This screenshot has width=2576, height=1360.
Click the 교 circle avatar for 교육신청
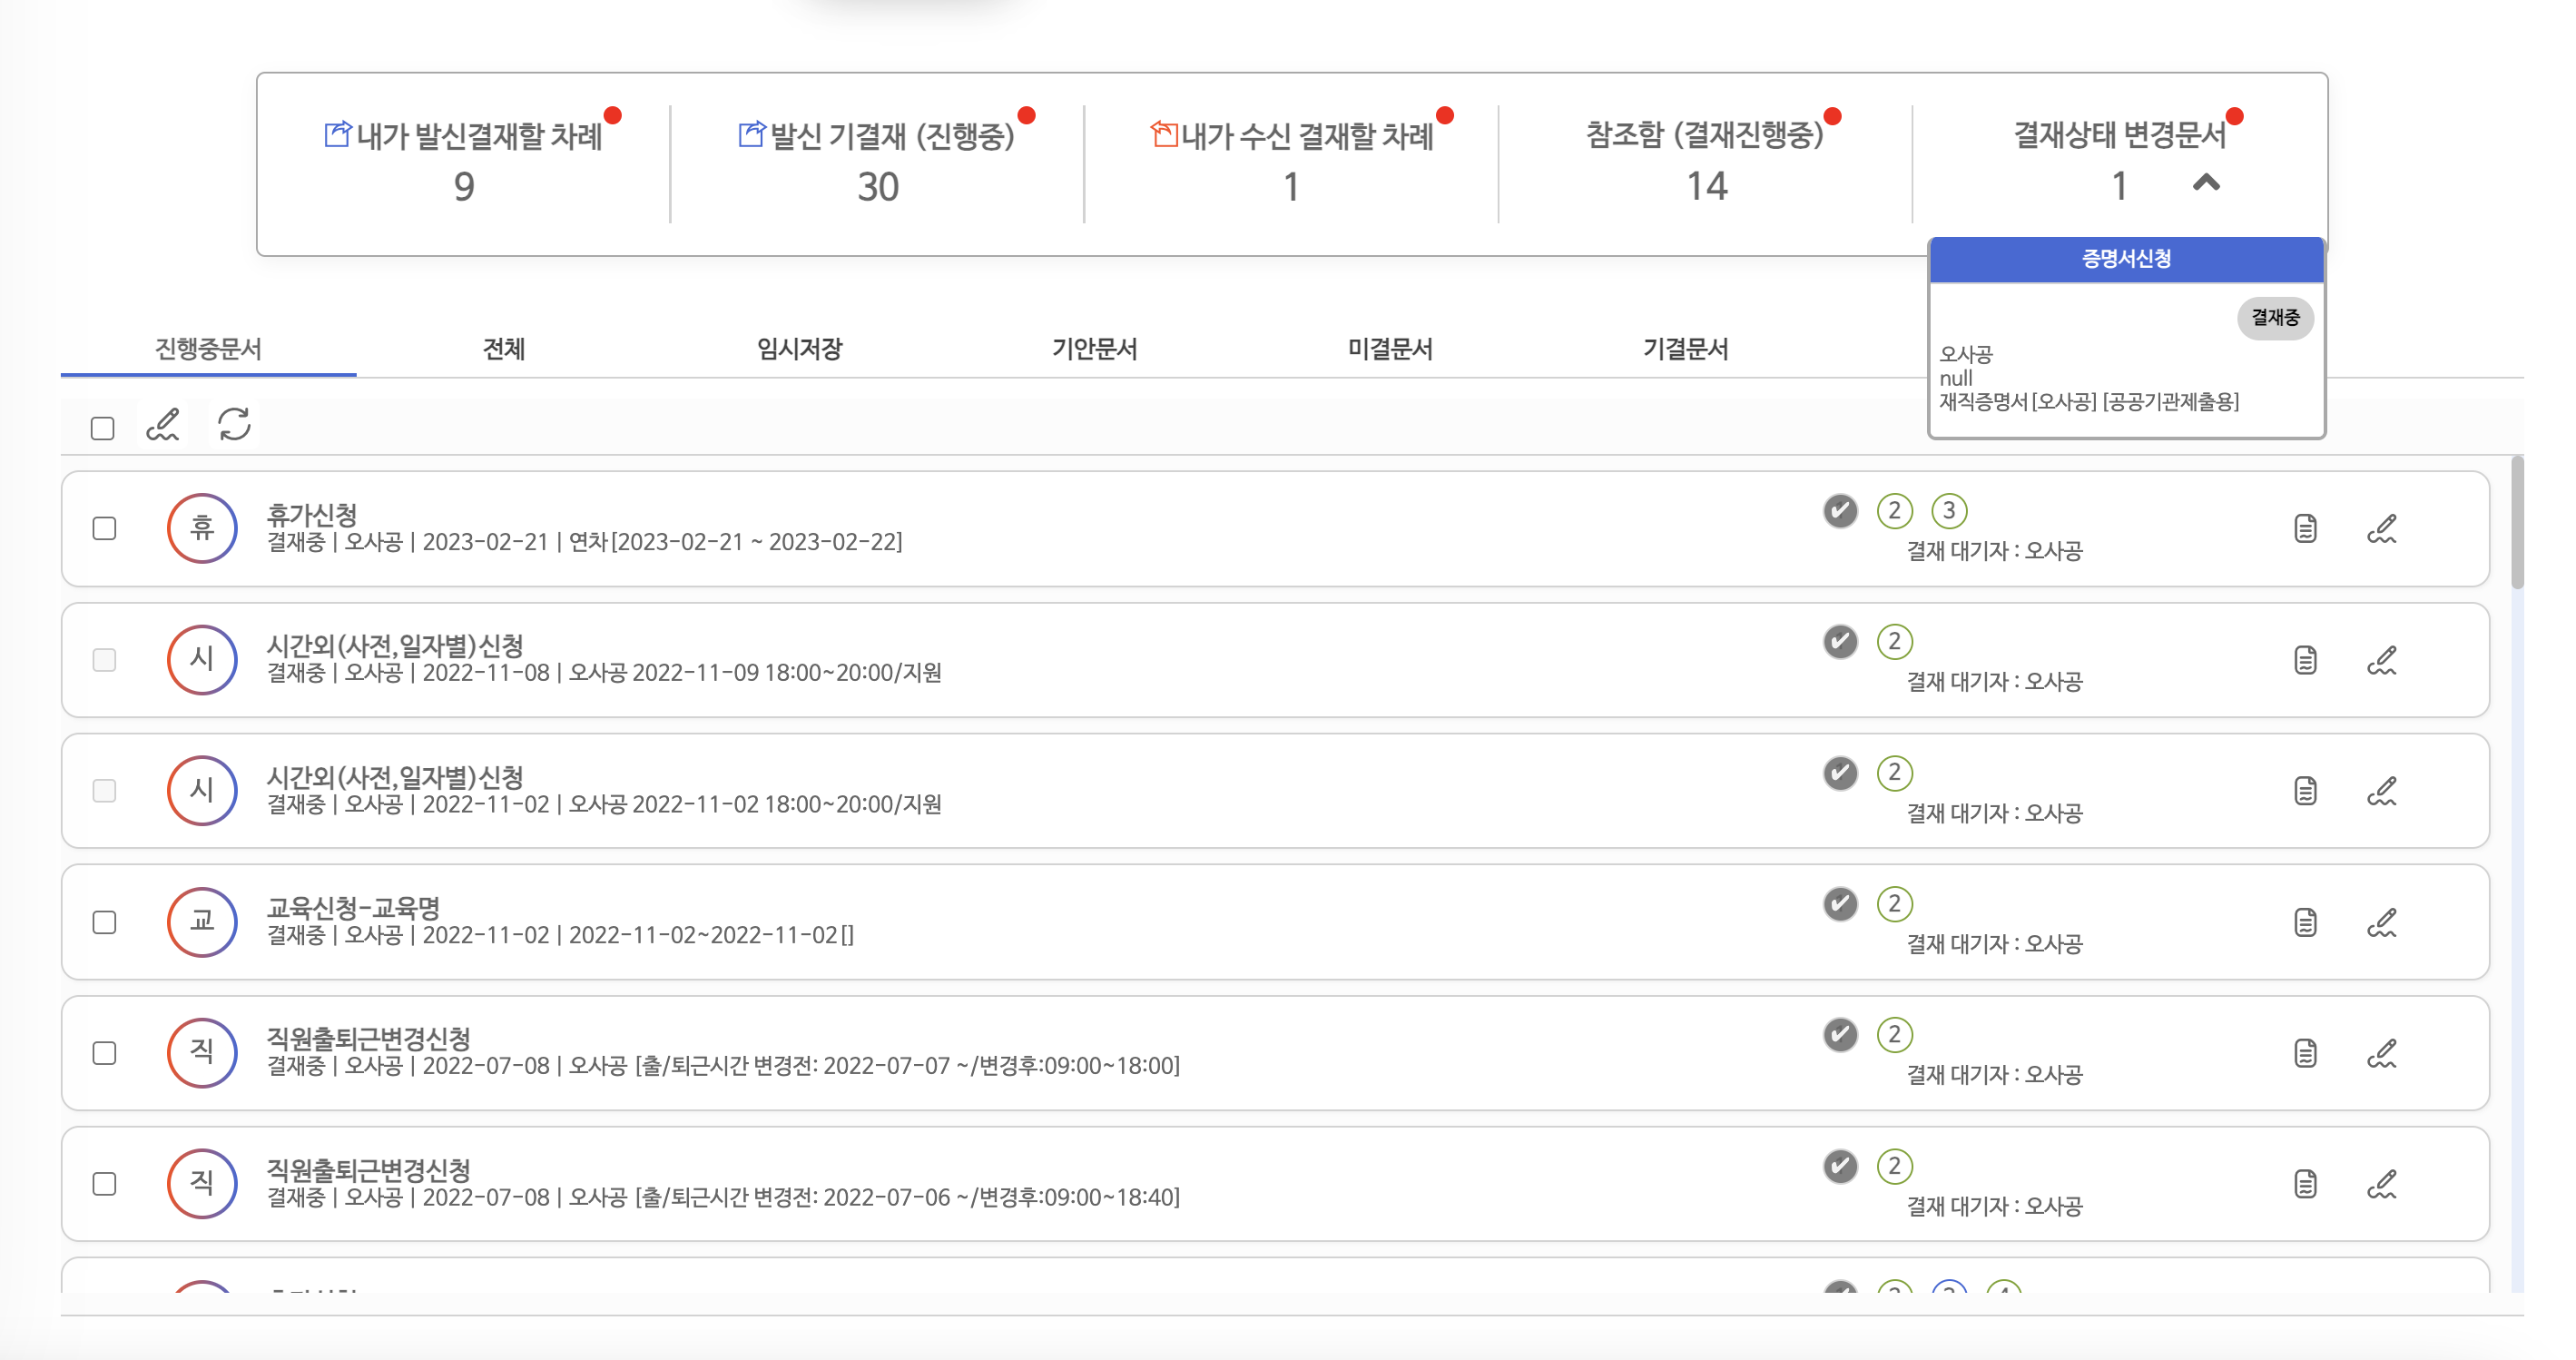pyautogui.click(x=202, y=922)
